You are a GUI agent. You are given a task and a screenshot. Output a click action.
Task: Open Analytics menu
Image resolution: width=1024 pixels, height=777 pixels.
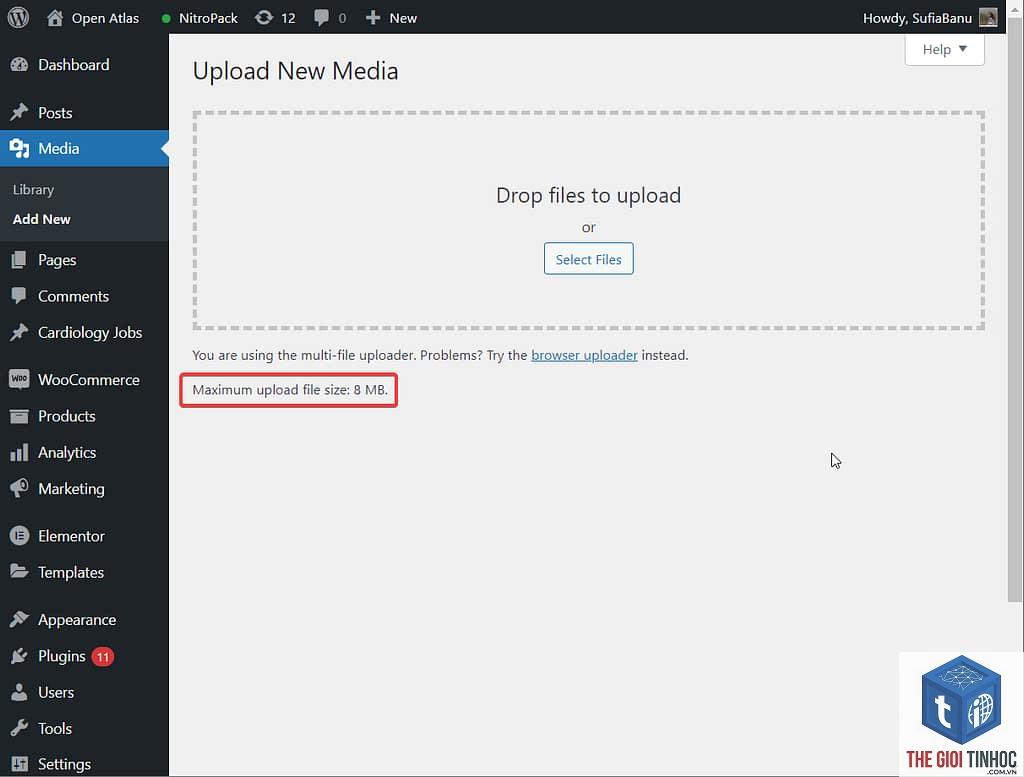tap(67, 452)
